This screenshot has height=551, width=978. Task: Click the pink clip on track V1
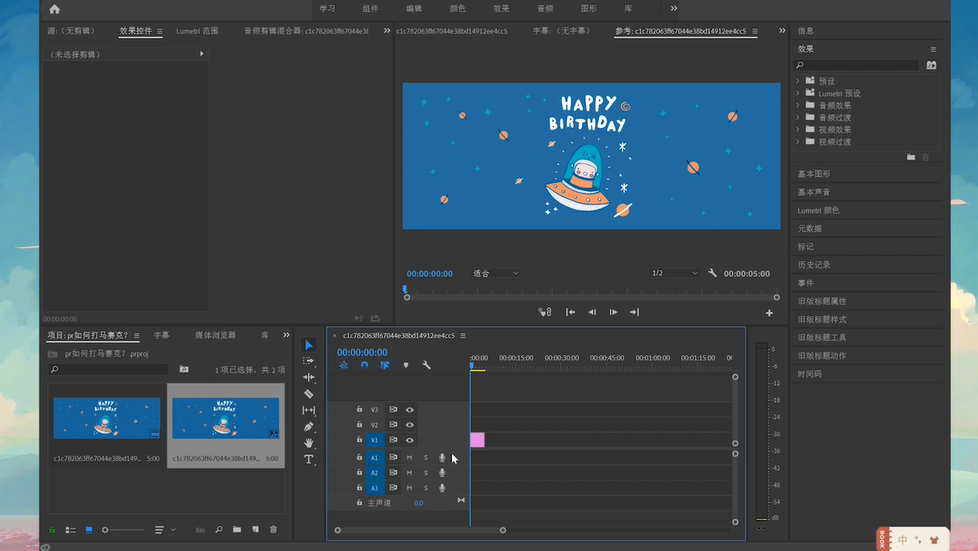click(x=477, y=440)
